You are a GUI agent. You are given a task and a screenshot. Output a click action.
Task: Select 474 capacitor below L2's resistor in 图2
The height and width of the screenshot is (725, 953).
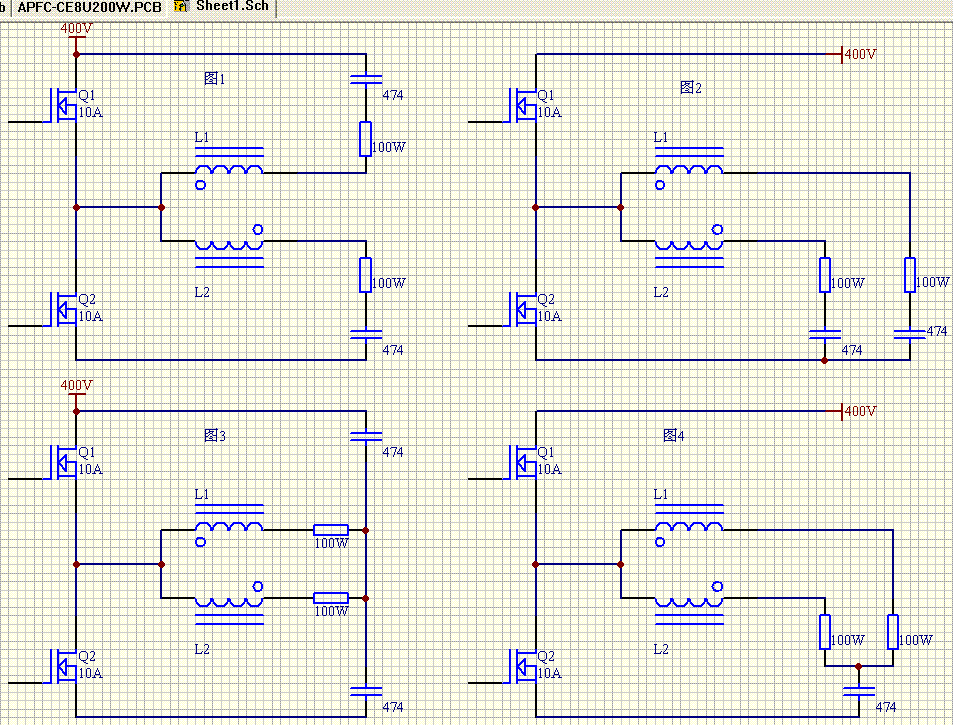point(825,334)
